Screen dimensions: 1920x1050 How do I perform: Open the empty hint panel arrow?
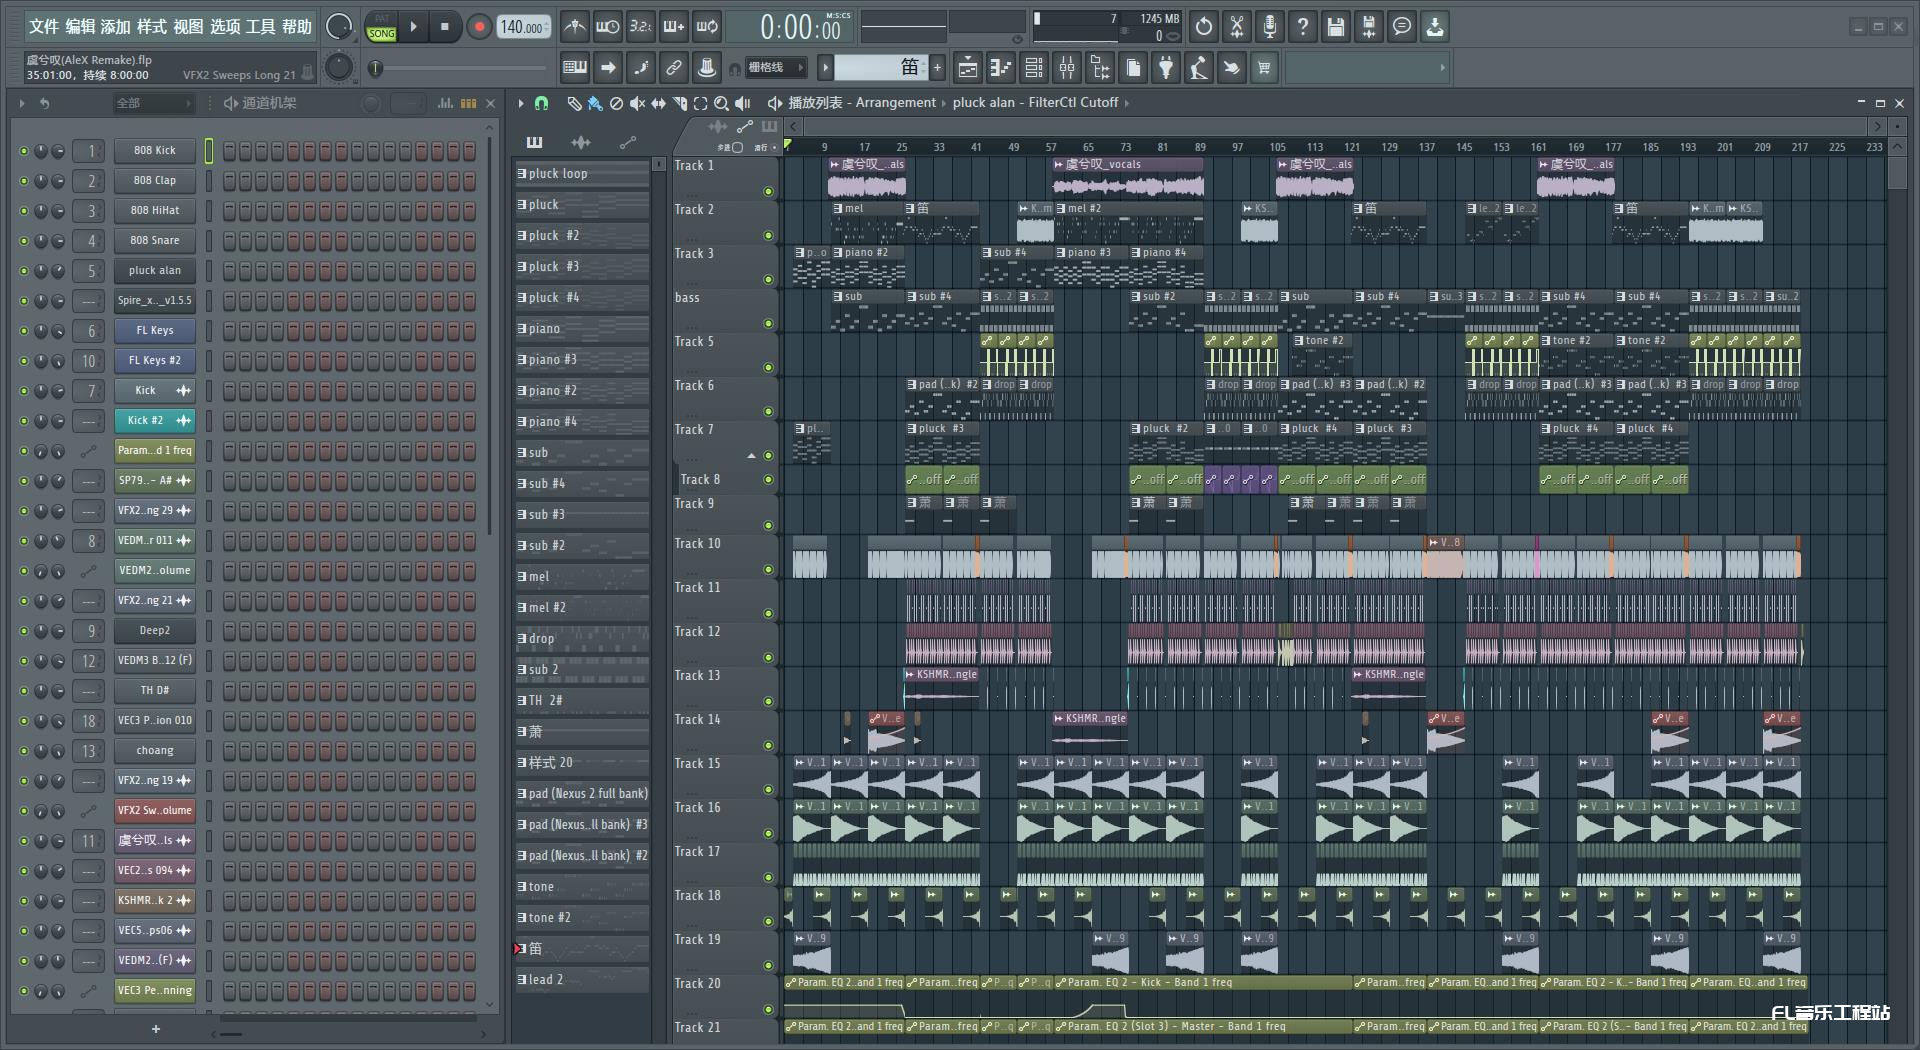1442,68
